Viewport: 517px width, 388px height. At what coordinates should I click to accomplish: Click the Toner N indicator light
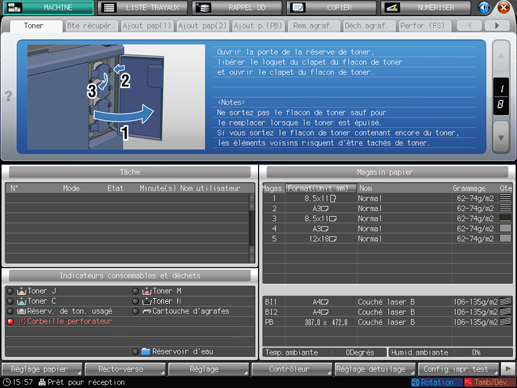(x=135, y=301)
